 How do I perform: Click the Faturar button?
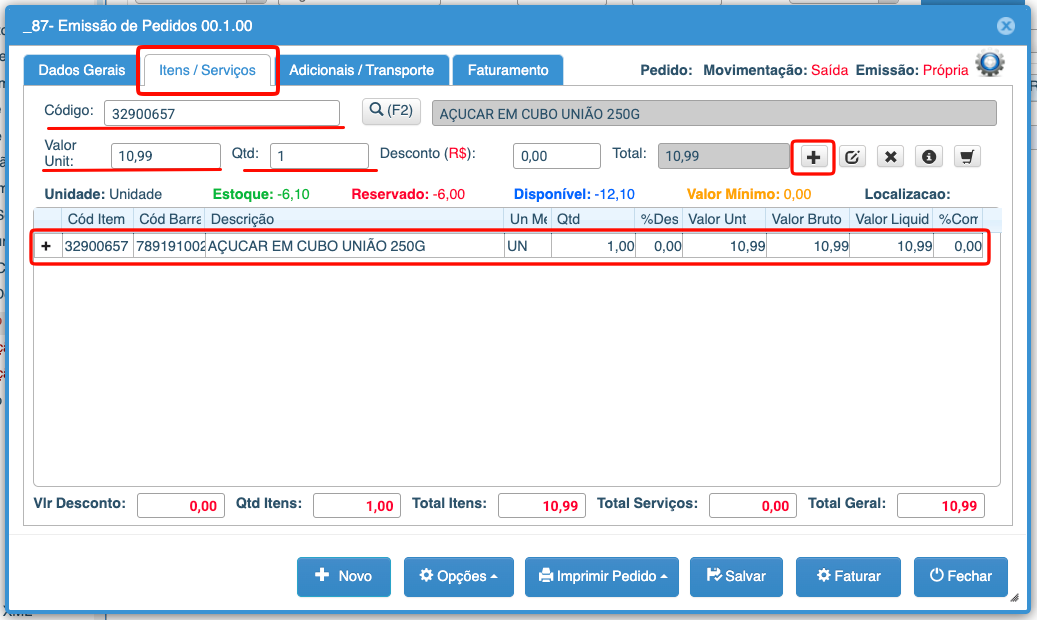[848, 576]
